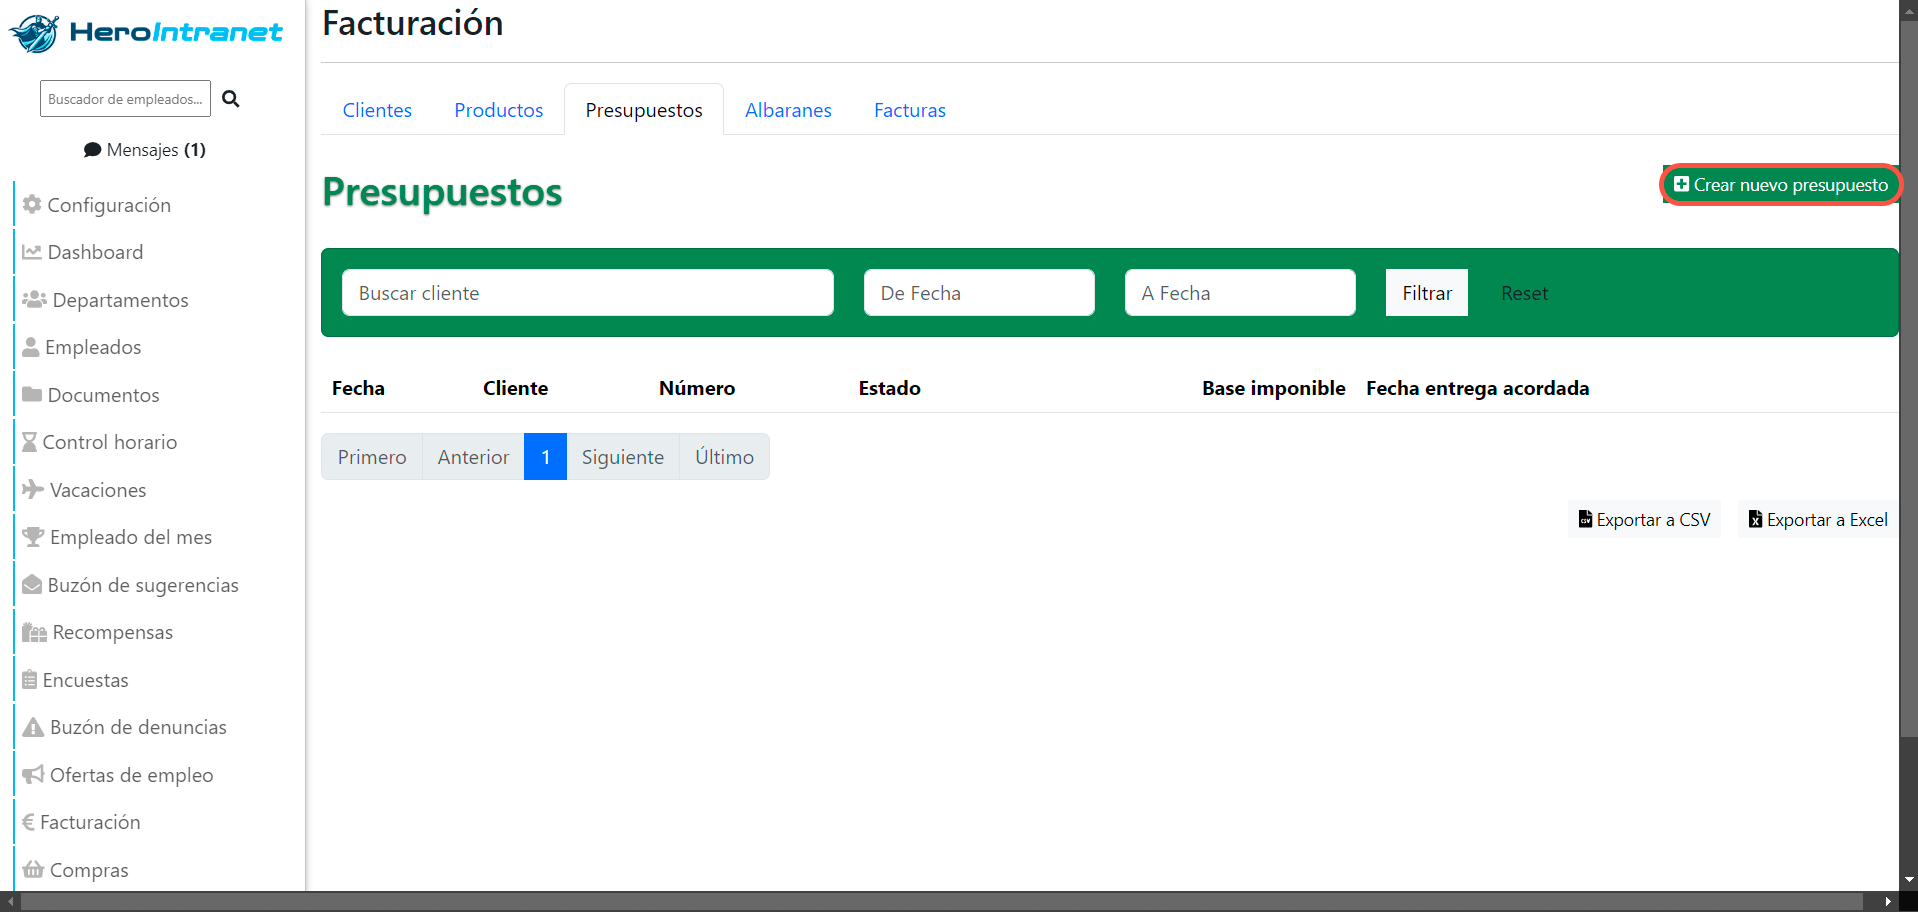Click the Reset link
This screenshot has height=912, width=1918.
pyautogui.click(x=1524, y=293)
